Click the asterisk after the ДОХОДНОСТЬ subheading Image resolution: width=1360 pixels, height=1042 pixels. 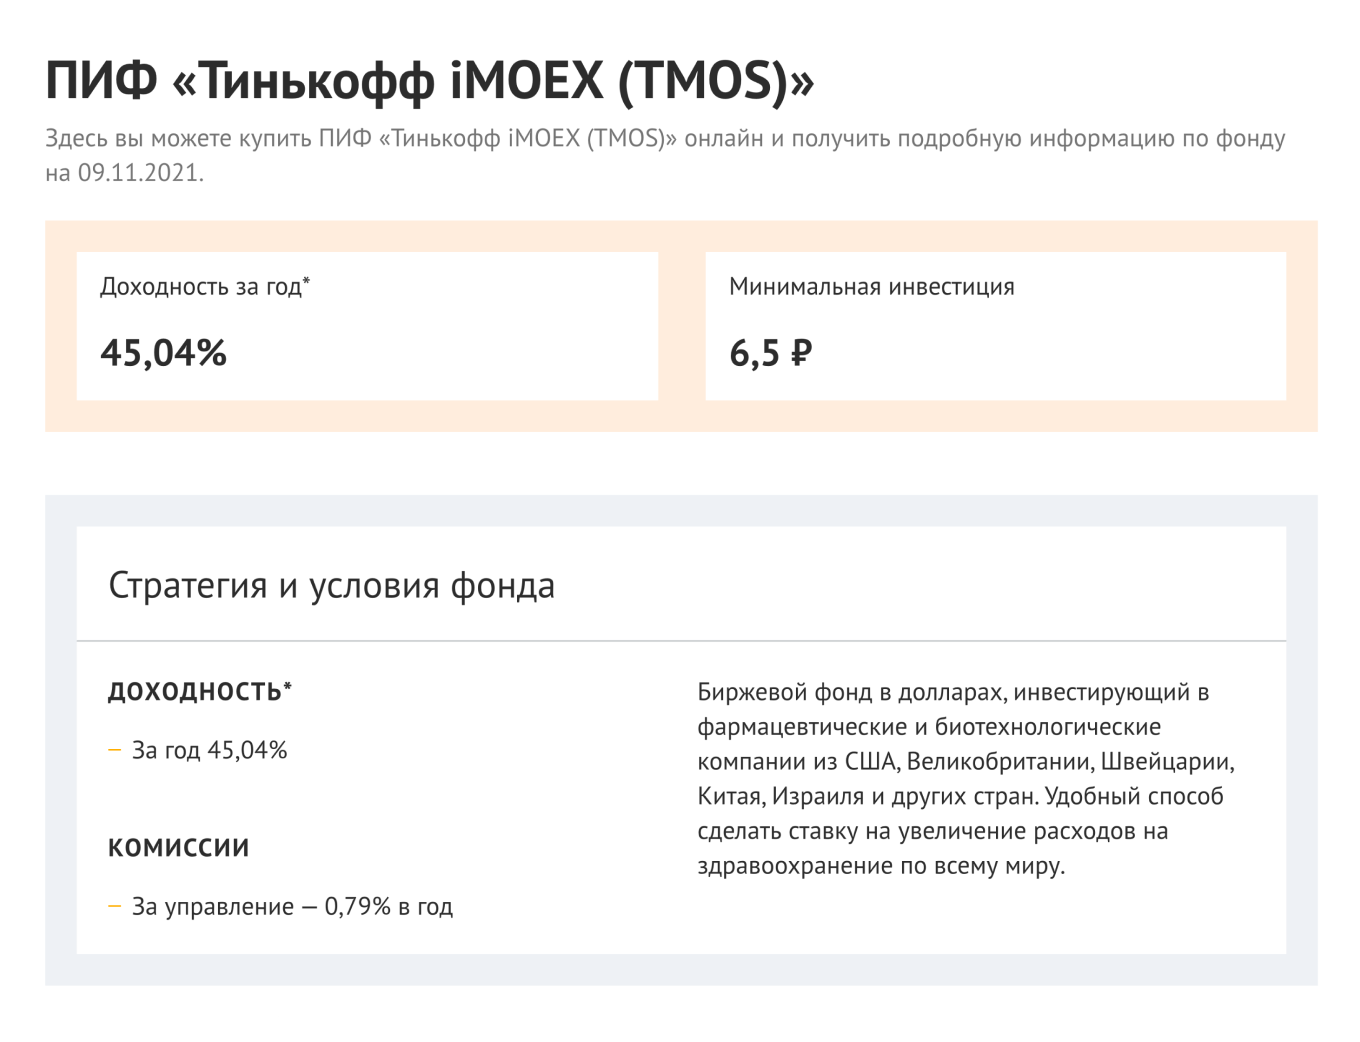click(x=288, y=686)
